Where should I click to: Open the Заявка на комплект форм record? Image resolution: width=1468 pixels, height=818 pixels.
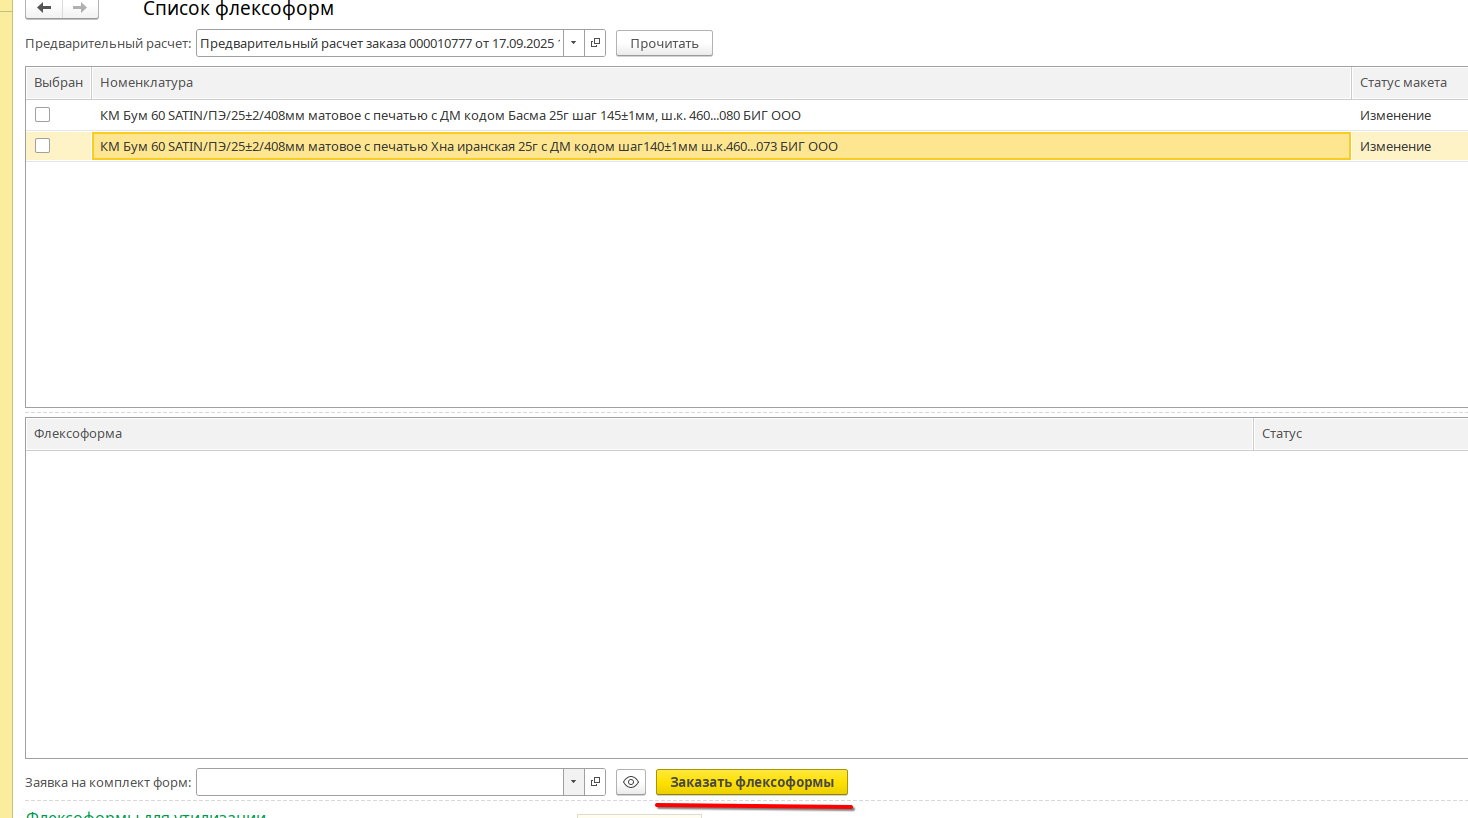[595, 782]
